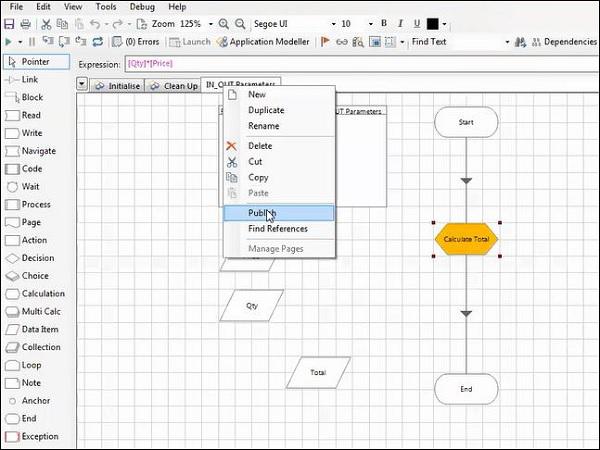The width and height of the screenshot is (600, 450).
Task: Click the Redo arrow icon
Action: point(117,24)
